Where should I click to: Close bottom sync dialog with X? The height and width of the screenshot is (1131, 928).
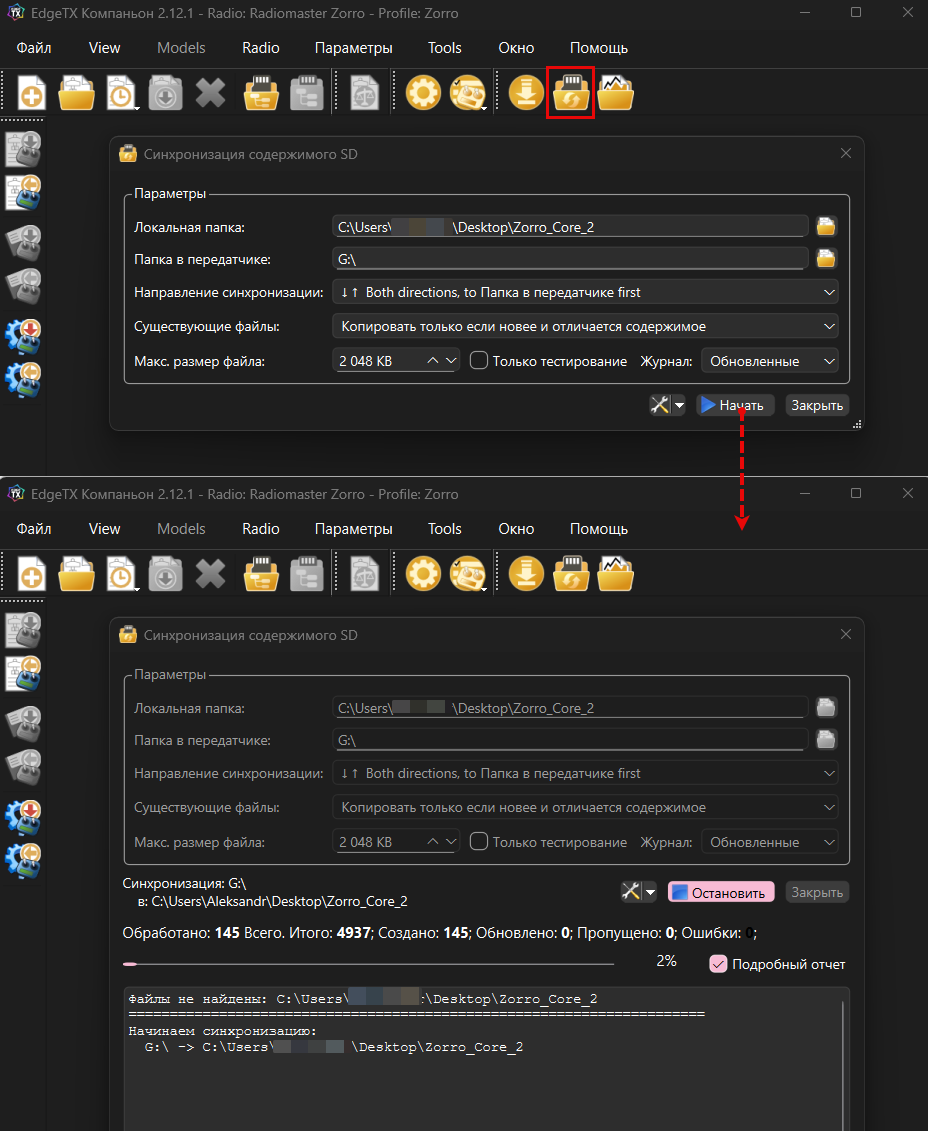coord(846,634)
